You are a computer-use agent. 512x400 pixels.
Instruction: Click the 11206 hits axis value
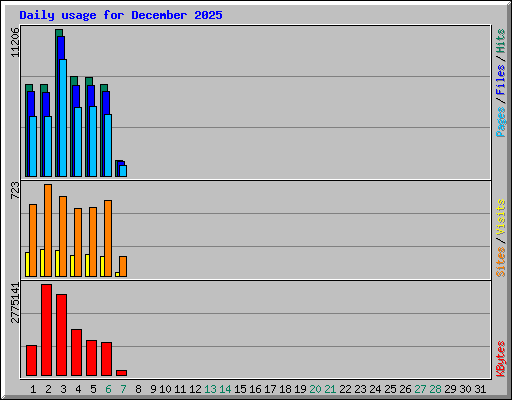(15, 42)
